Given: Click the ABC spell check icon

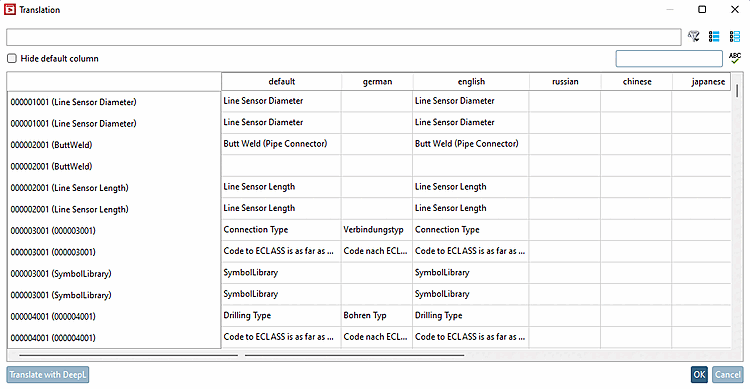Looking at the screenshot, I should point(735,58).
